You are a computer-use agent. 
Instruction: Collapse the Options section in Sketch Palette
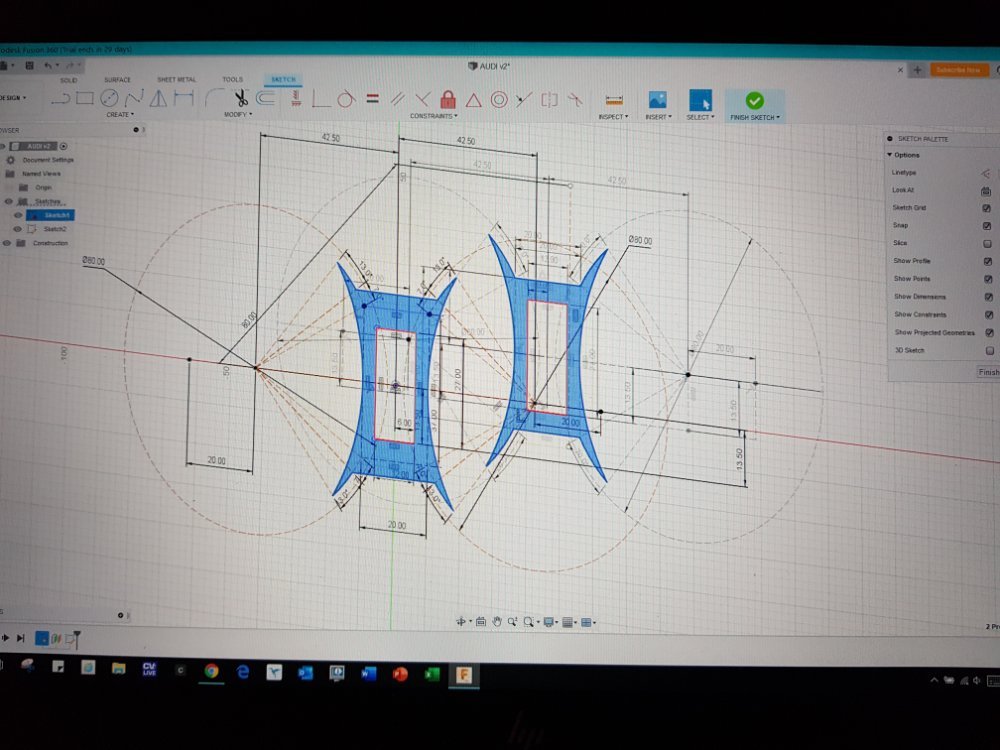pyautogui.click(x=890, y=155)
